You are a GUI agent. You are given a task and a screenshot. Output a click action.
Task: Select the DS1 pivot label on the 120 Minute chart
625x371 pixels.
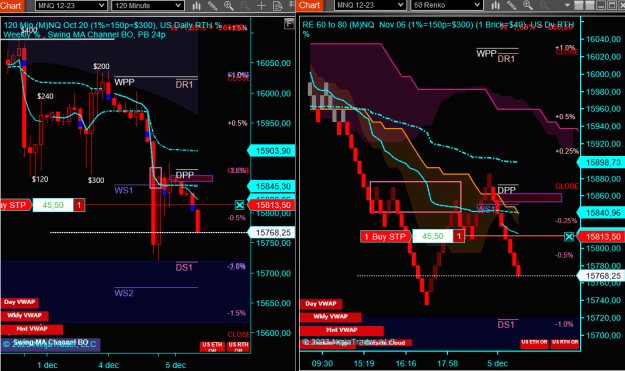click(x=184, y=267)
